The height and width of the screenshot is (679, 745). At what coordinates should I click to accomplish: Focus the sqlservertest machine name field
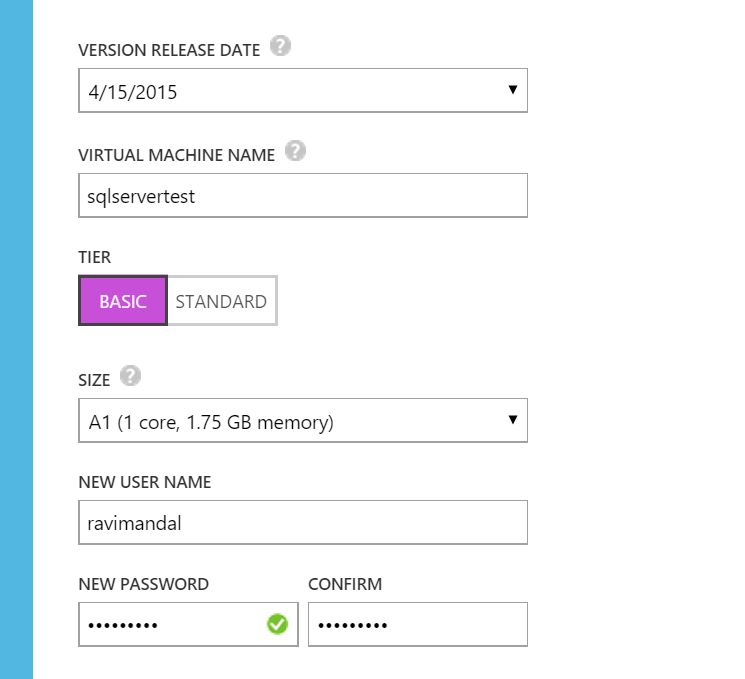(x=302, y=196)
